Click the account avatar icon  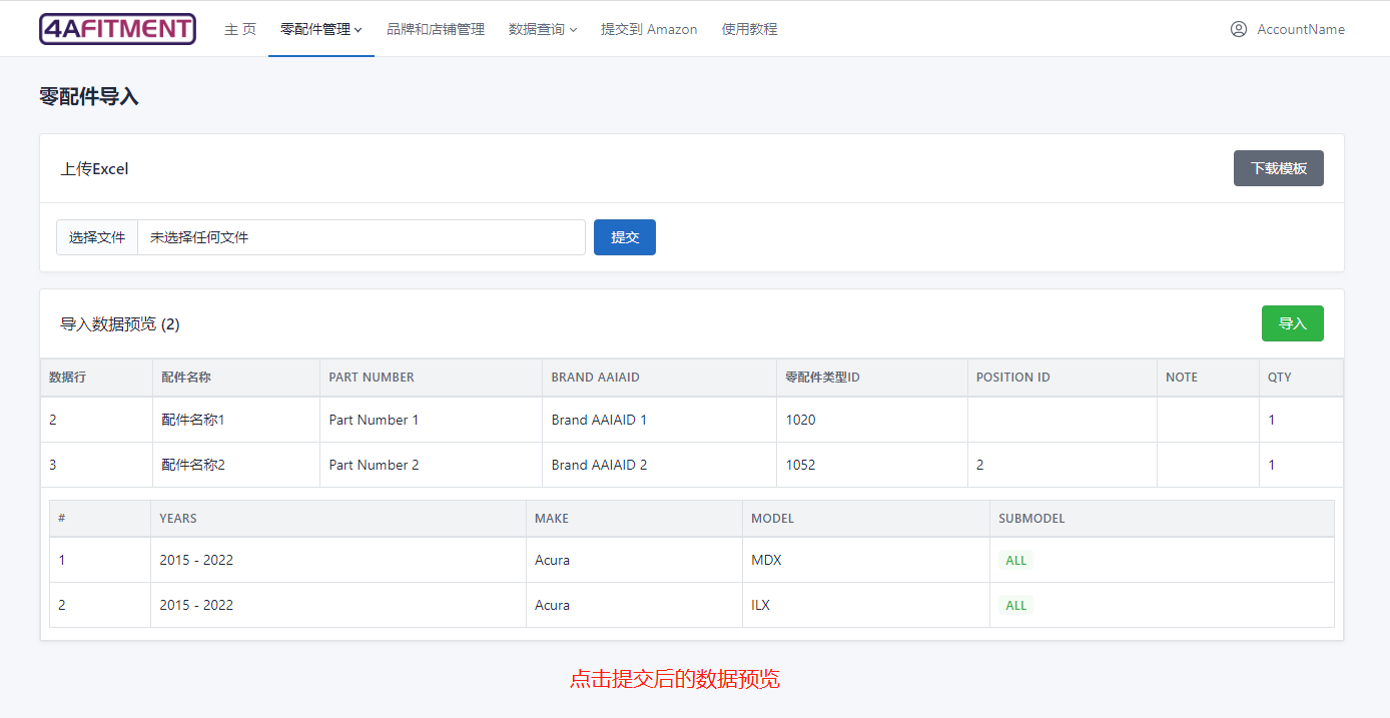(1238, 29)
